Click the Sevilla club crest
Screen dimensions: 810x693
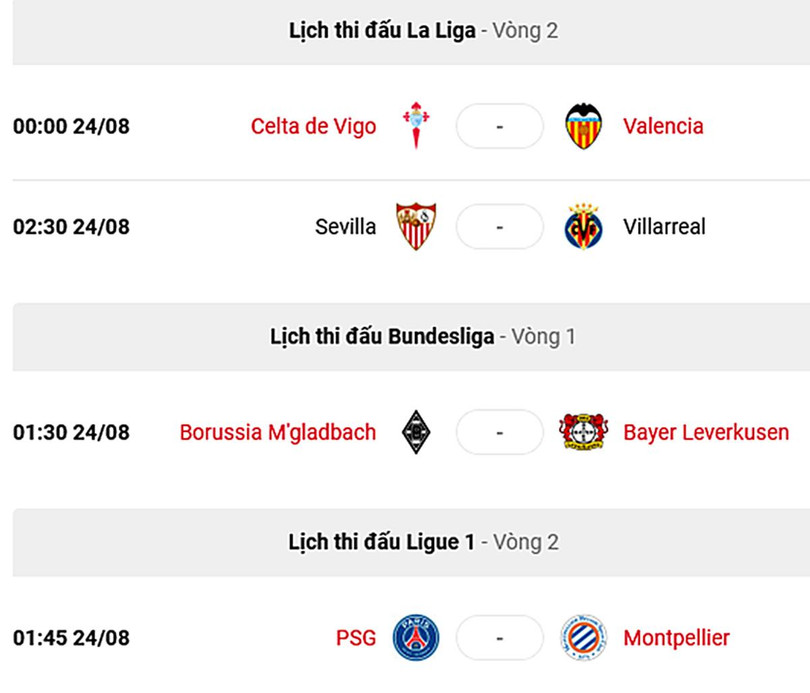pyautogui.click(x=416, y=227)
